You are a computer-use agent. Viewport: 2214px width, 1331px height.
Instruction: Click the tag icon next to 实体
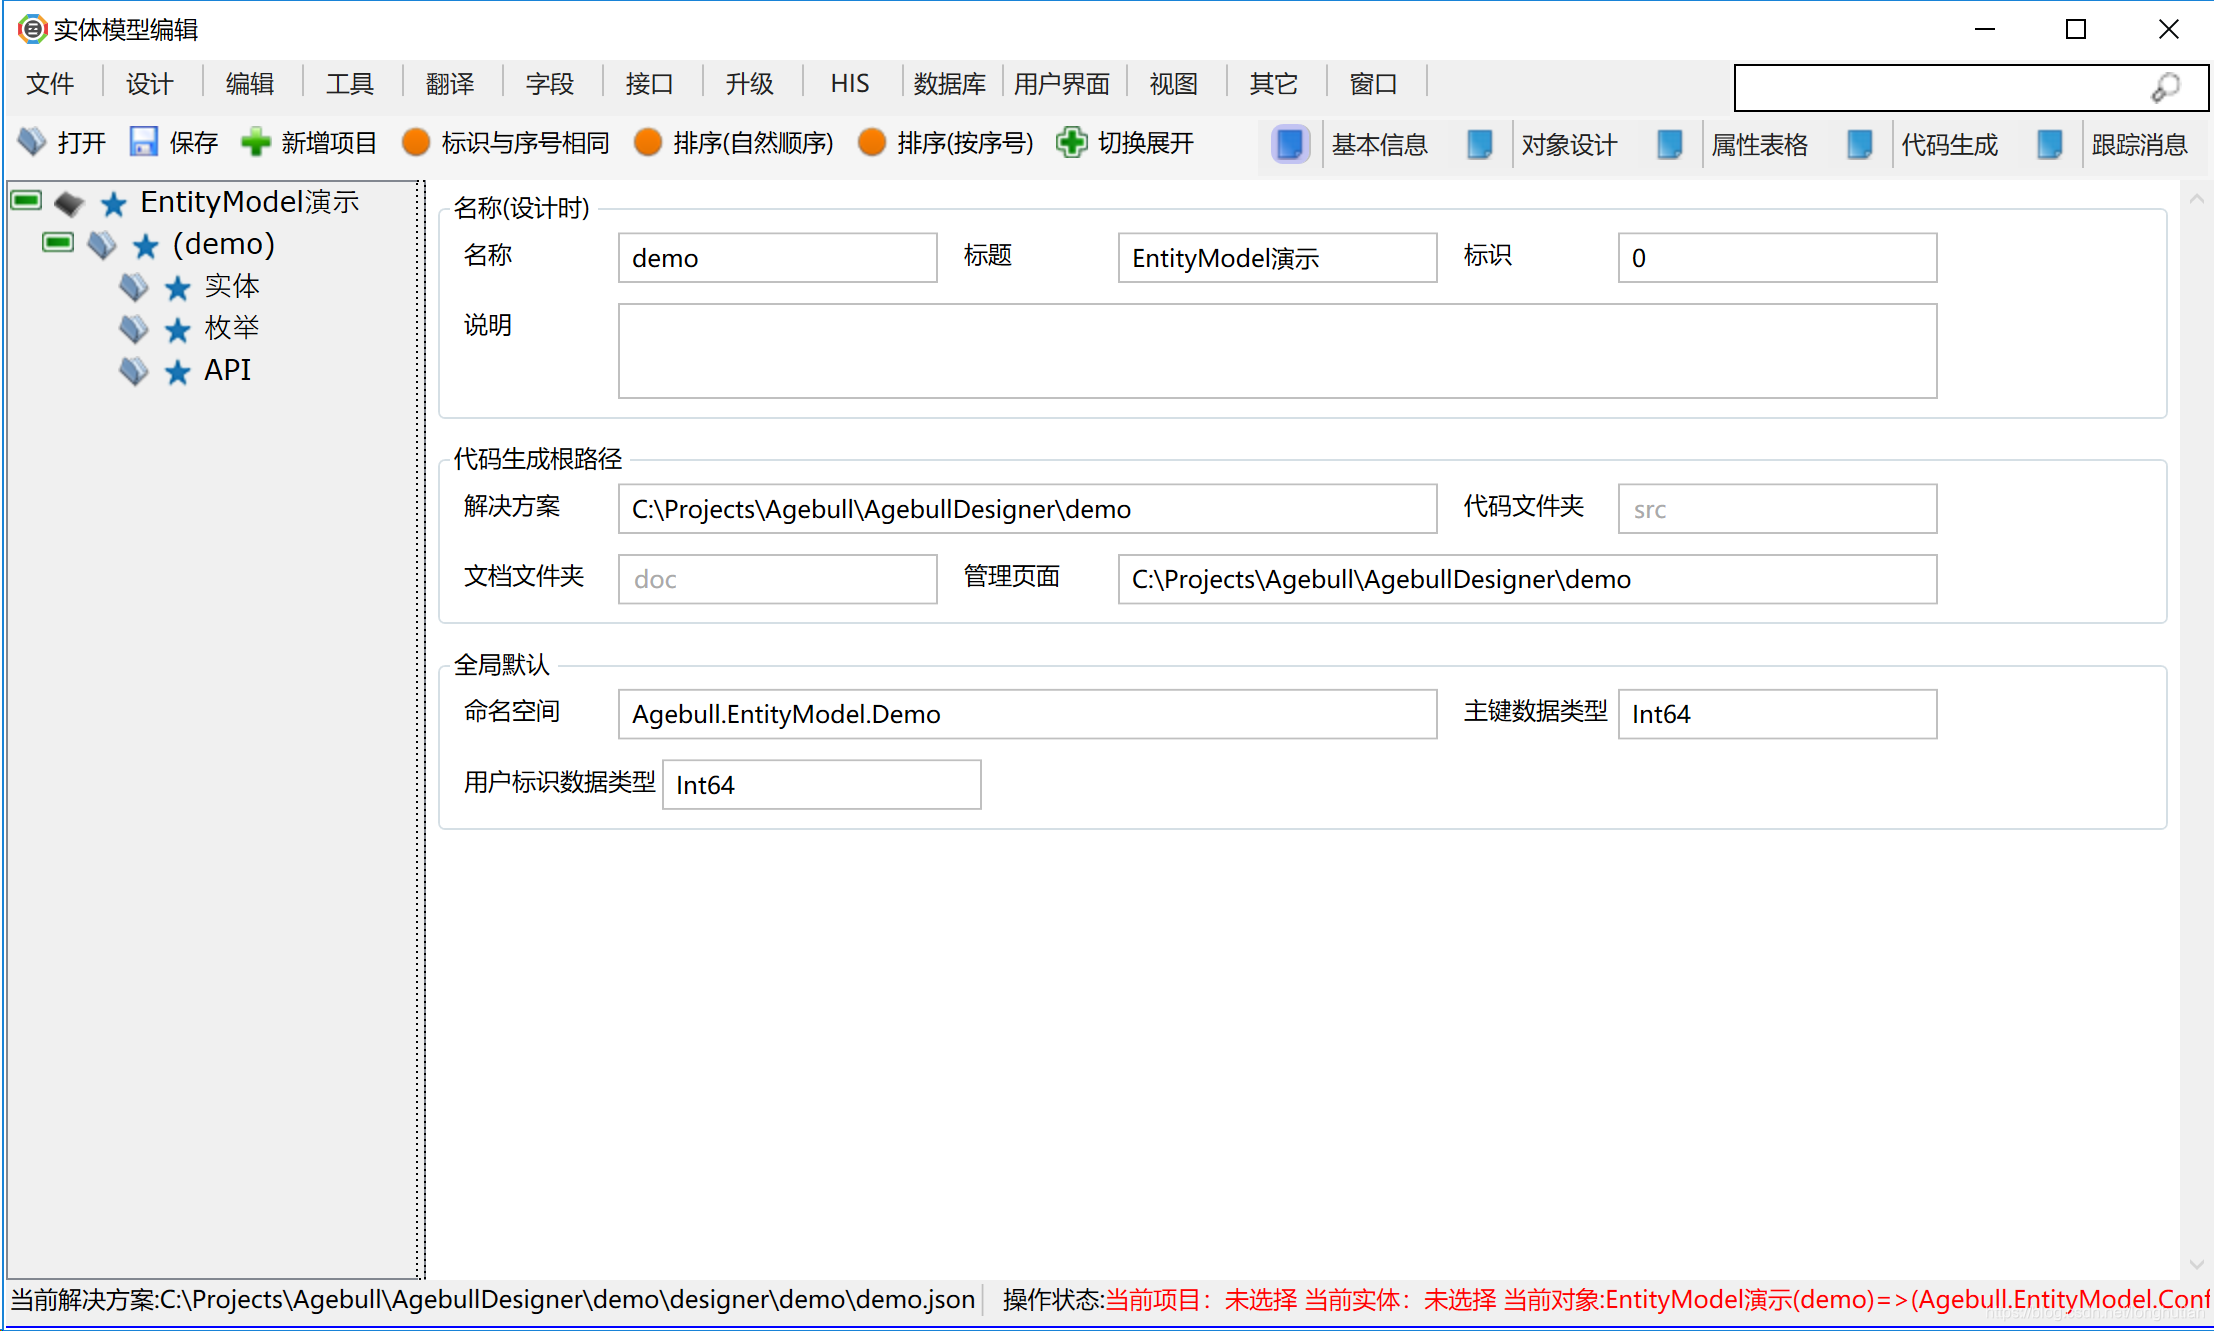(133, 288)
